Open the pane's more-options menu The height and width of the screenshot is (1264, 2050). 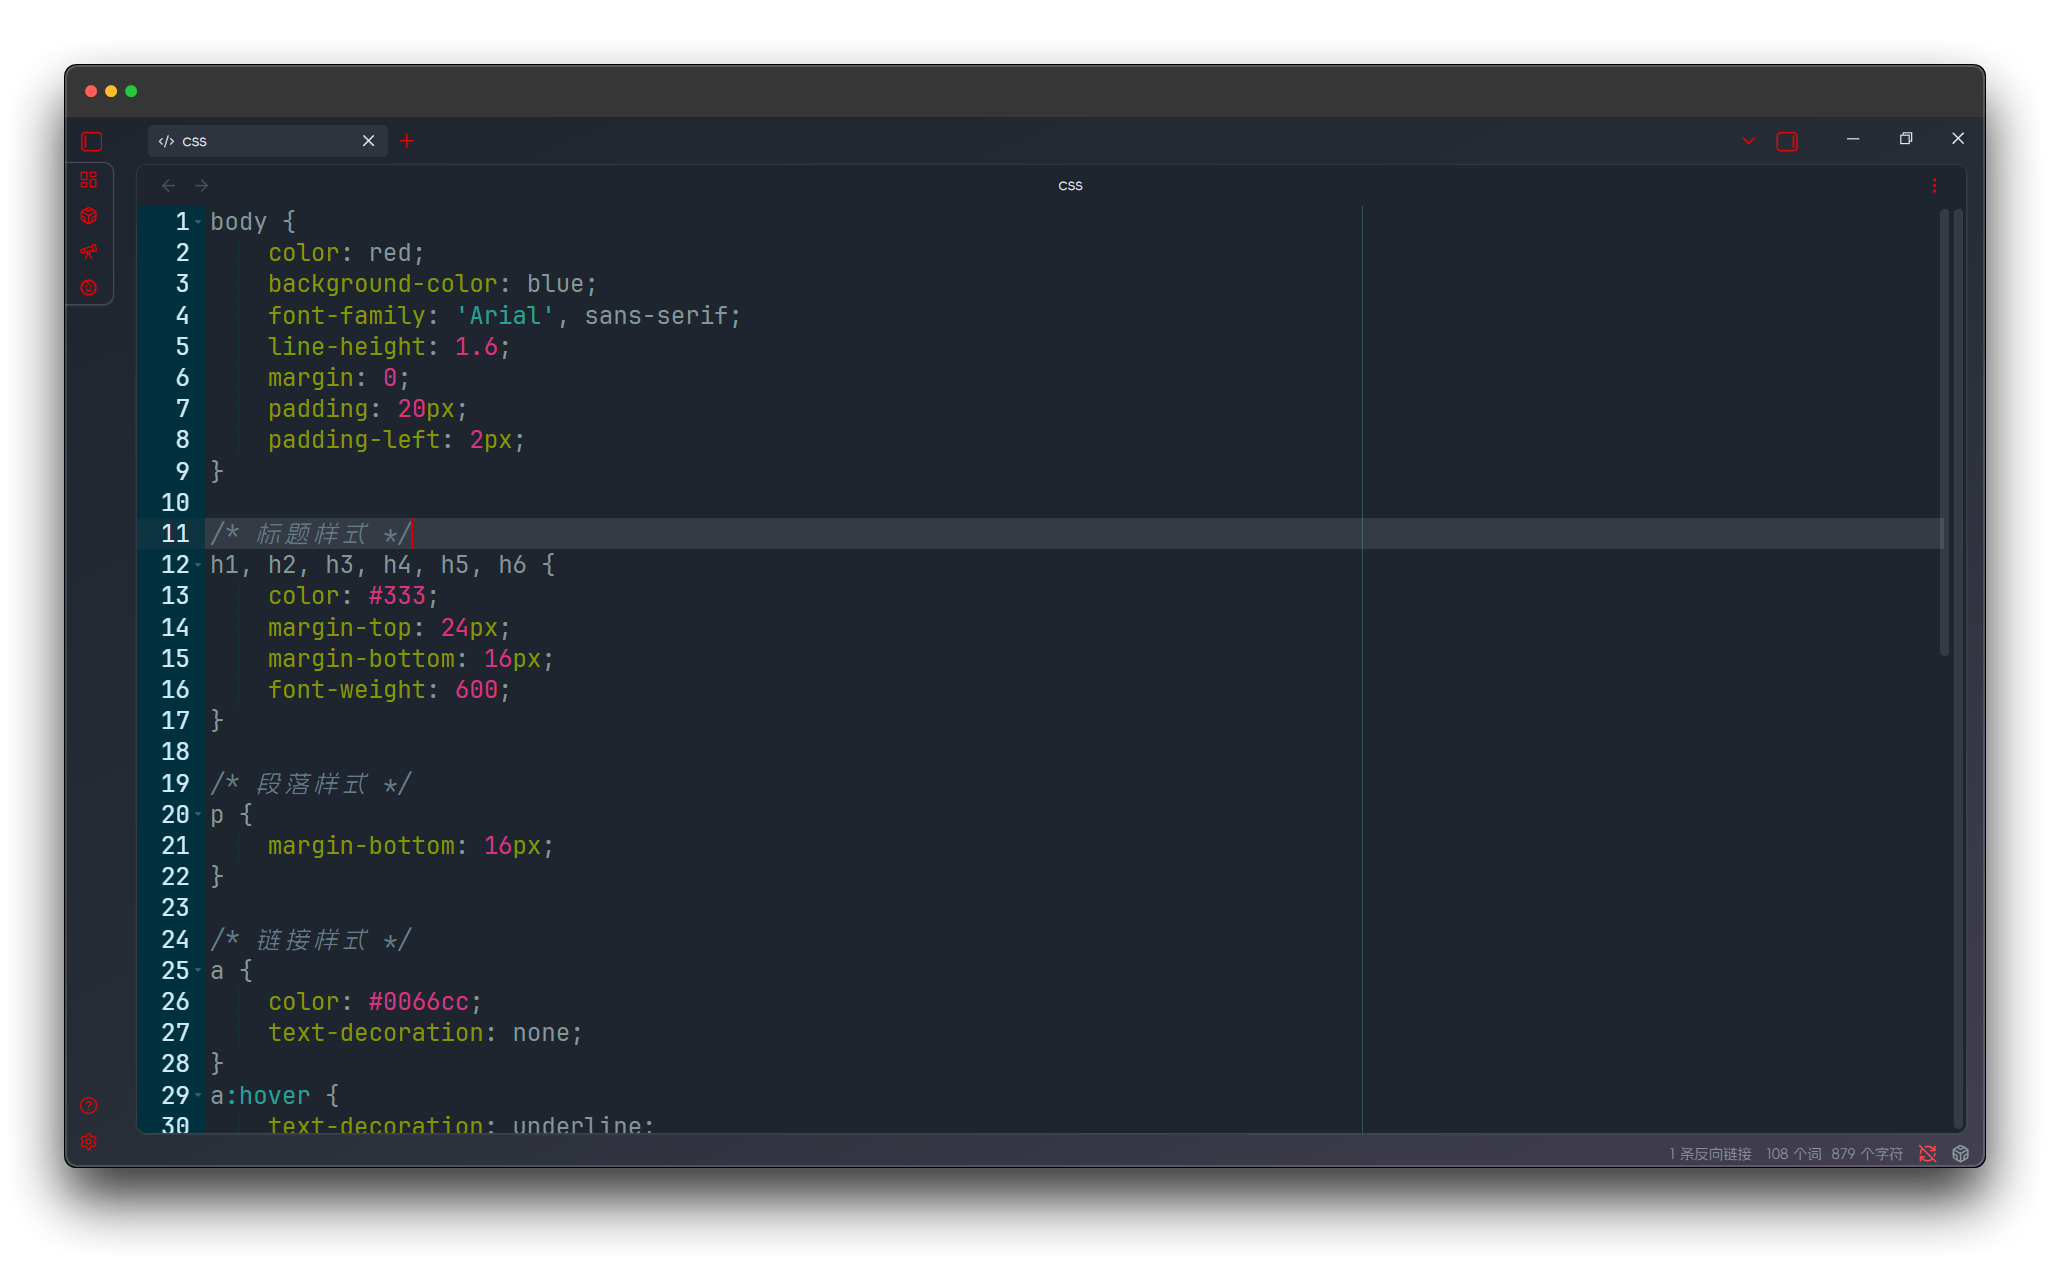point(1934,185)
